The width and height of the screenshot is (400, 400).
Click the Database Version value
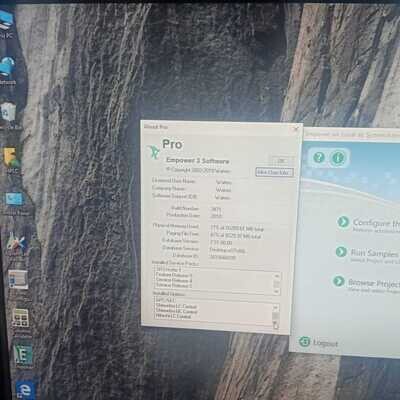tap(221, 242)
